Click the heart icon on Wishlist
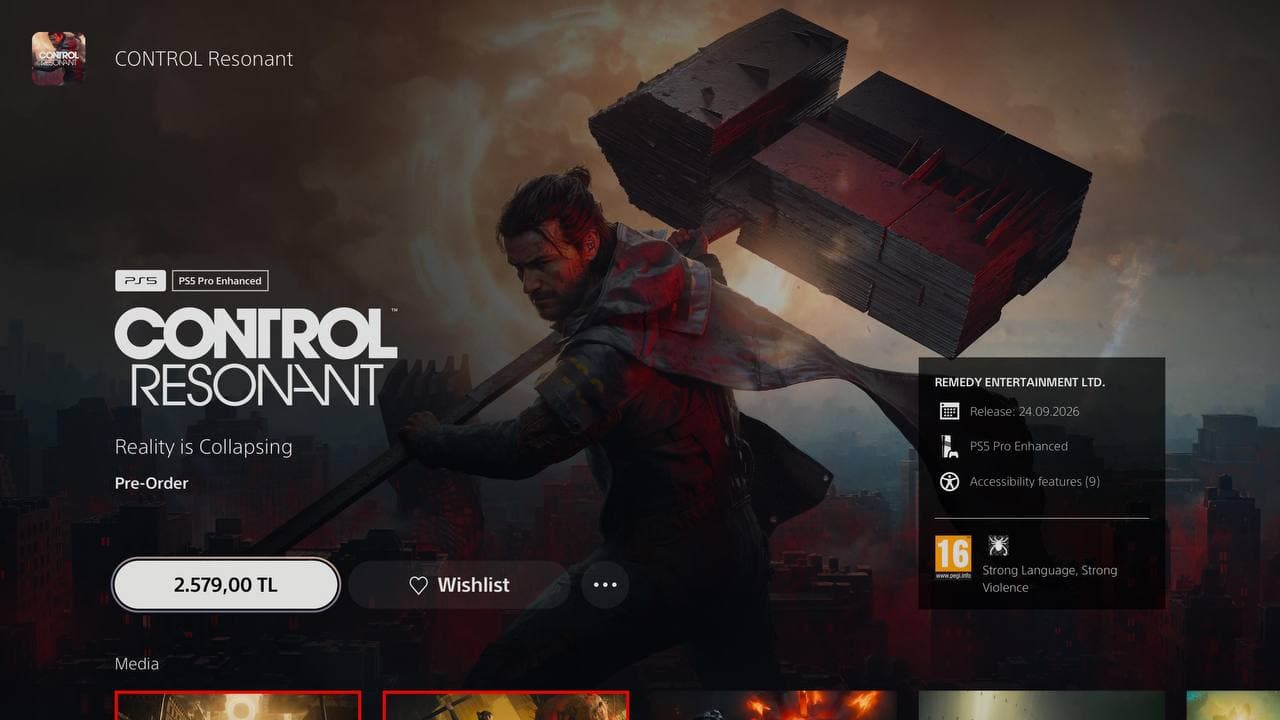Viewport: 1280px width, 720px height. coord(419,585)
